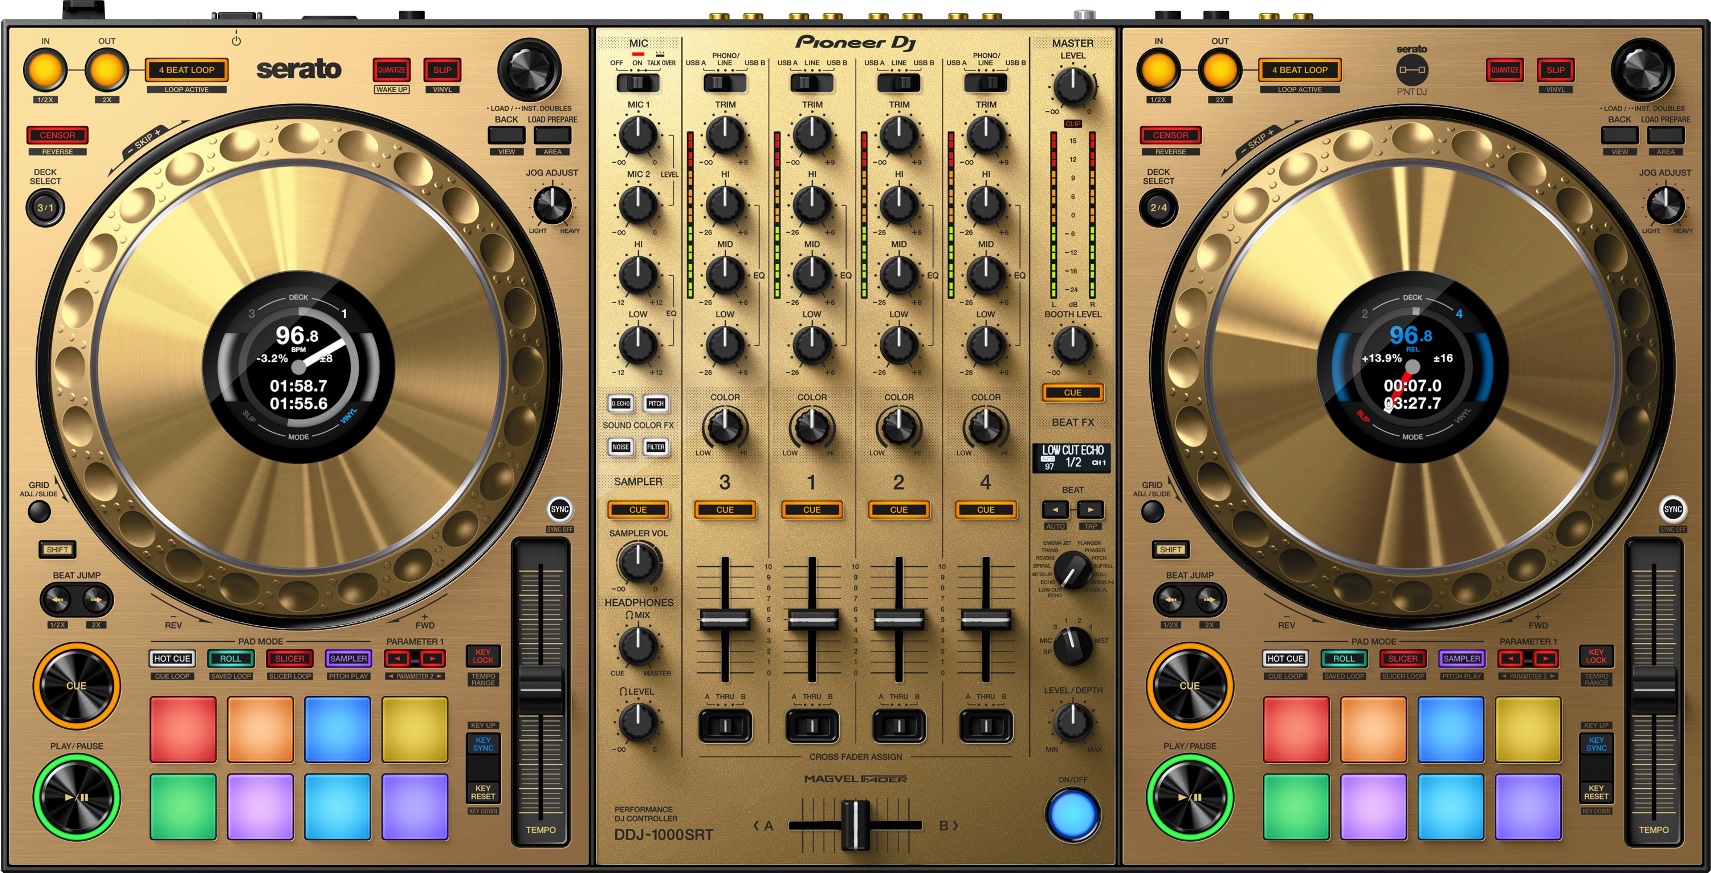The height and width of the screenshot is (873, 1711).
Task: Click channel 3 headphone CUE button
Action: pyautogui.click(x=725, y=509)
